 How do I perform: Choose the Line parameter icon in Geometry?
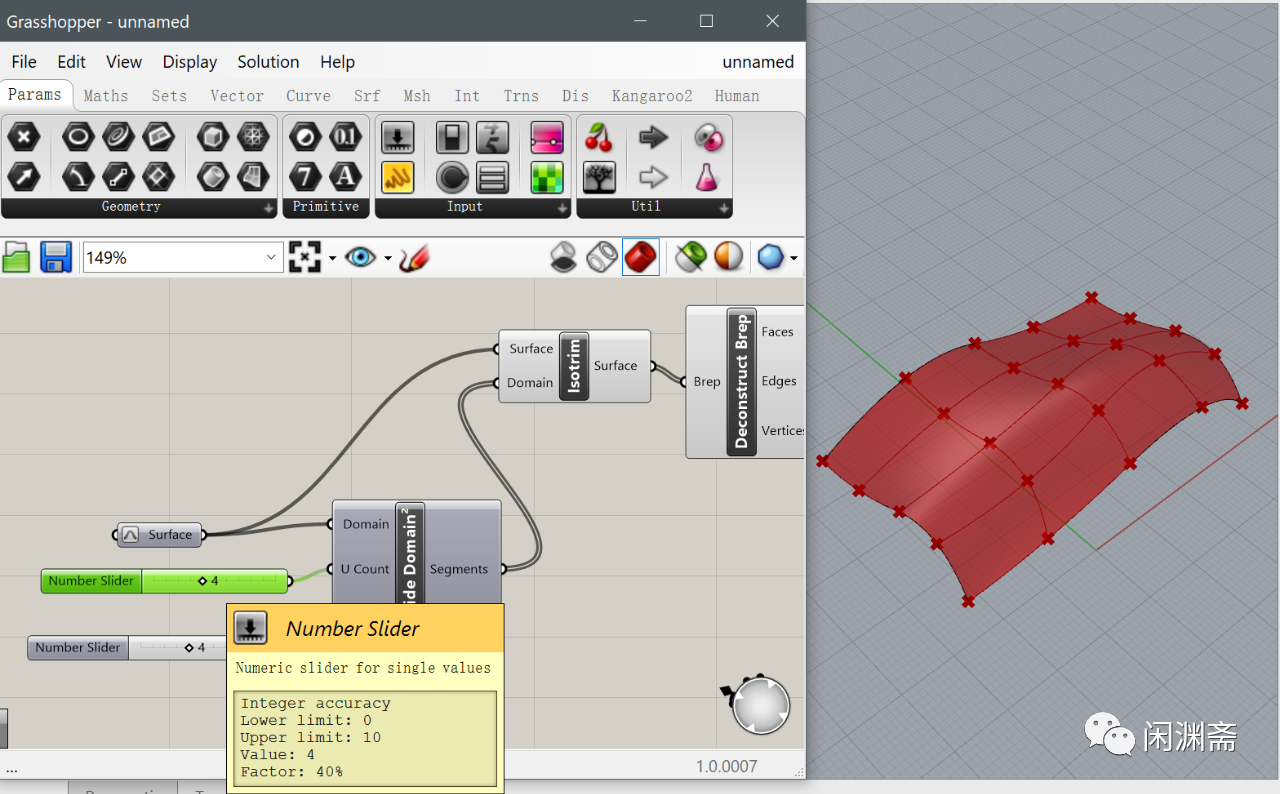tap(118, 177)
